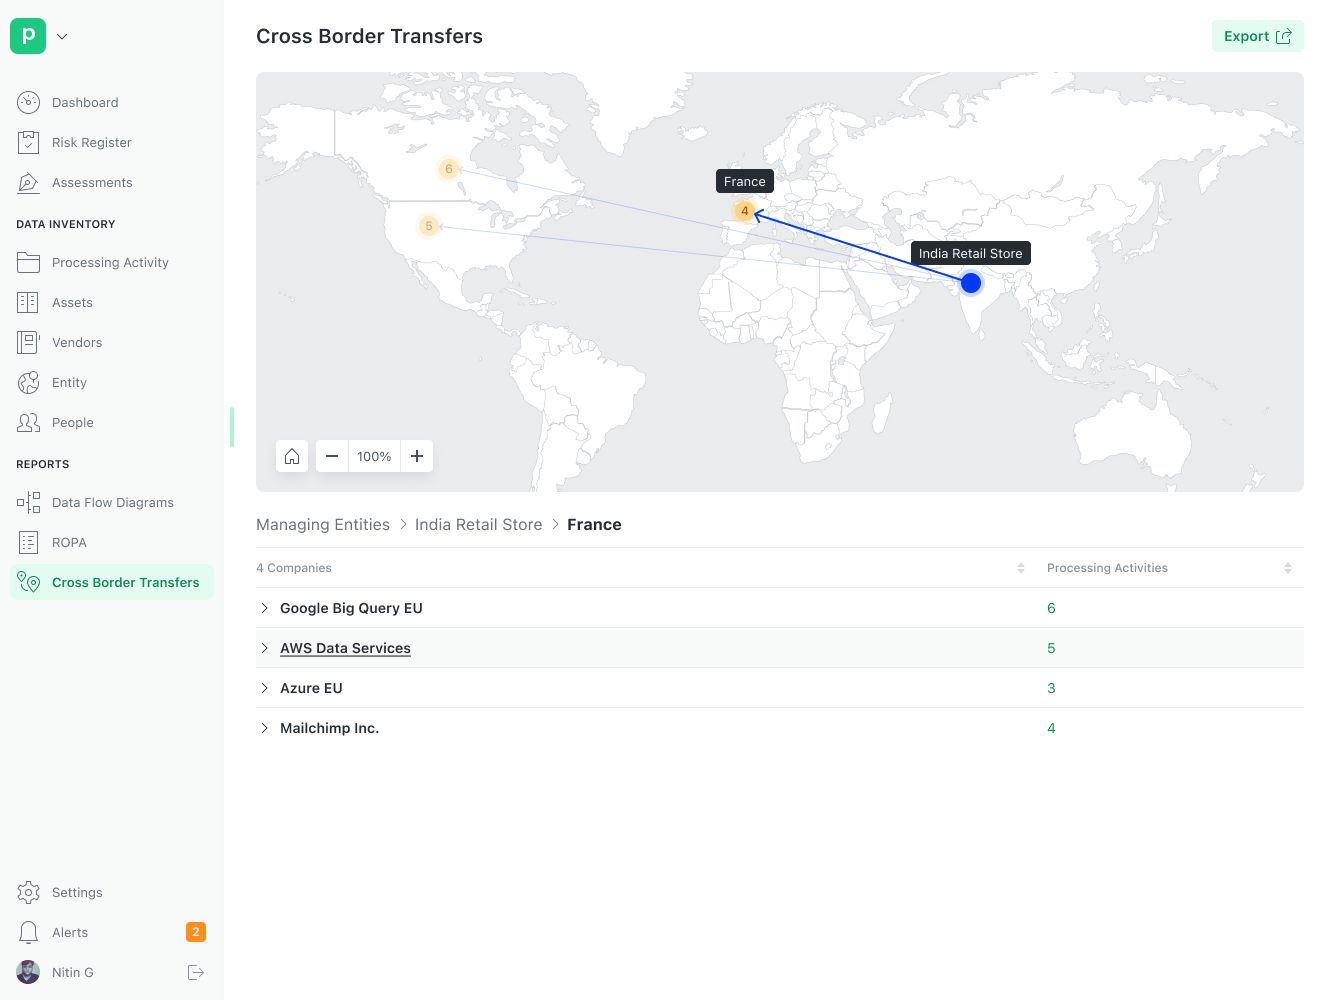This screenshot has width=1336, height=1000.
Task: Open the ROPA report icon
Action: coord(28,542)
